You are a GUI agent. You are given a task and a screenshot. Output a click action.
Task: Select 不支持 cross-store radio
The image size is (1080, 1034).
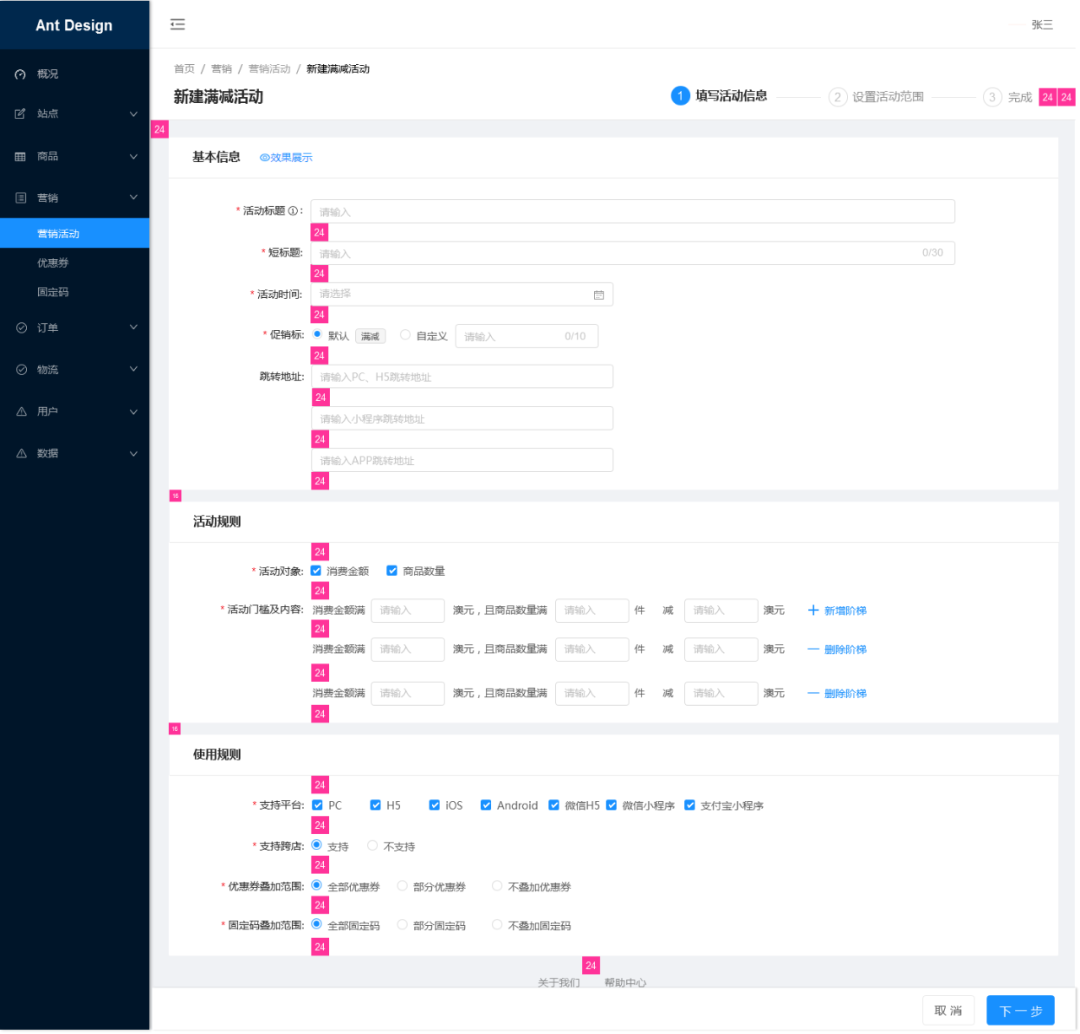[x=372, y=845]
